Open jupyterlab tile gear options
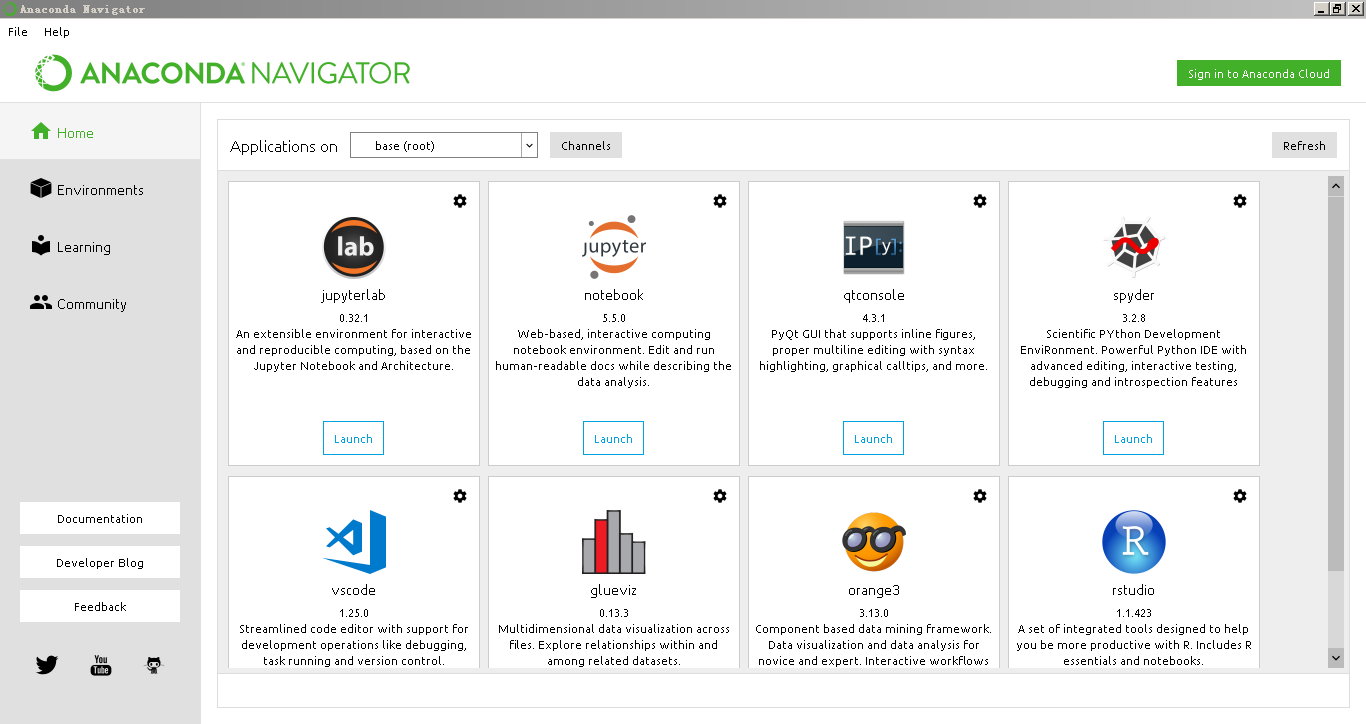Image resolution: width=1366 pixels, height=724 pixels. pyautogui.click(x=460, y=201)
